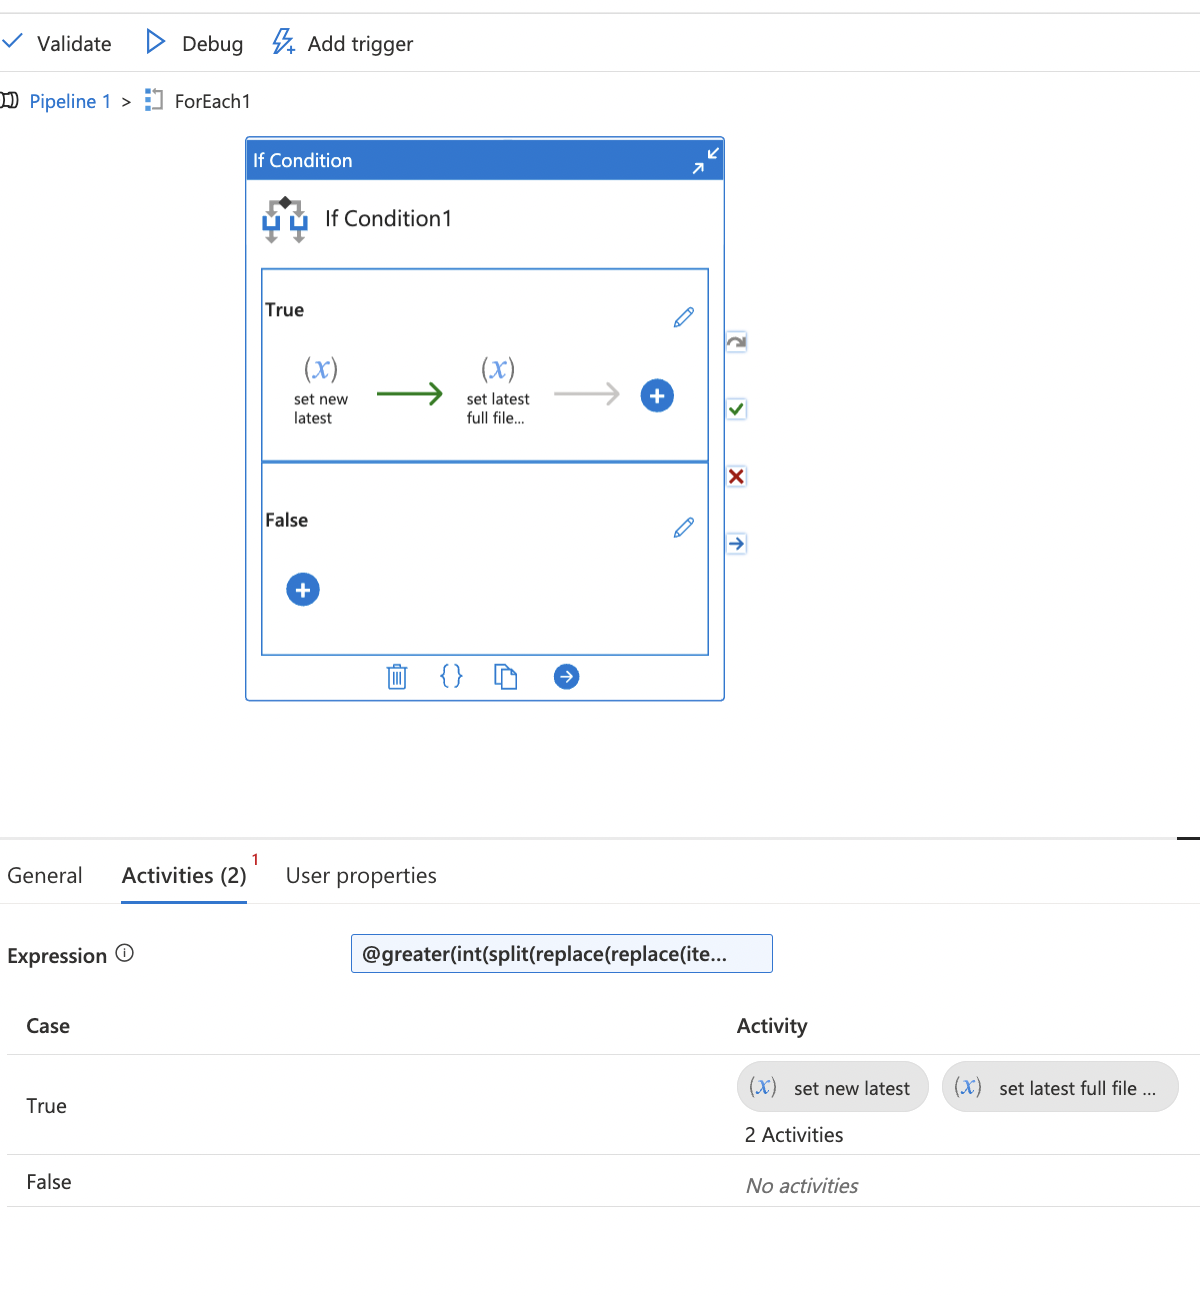1200x1296 pixels.
Task: Click the Validate checkmark button
Action: (x=56, y=43)
